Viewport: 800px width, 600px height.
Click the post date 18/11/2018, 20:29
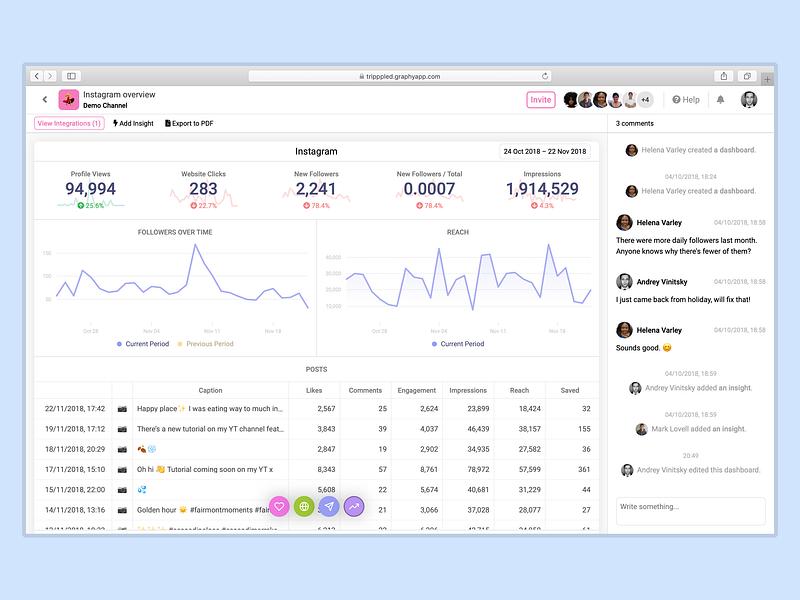tap(74, 449)
